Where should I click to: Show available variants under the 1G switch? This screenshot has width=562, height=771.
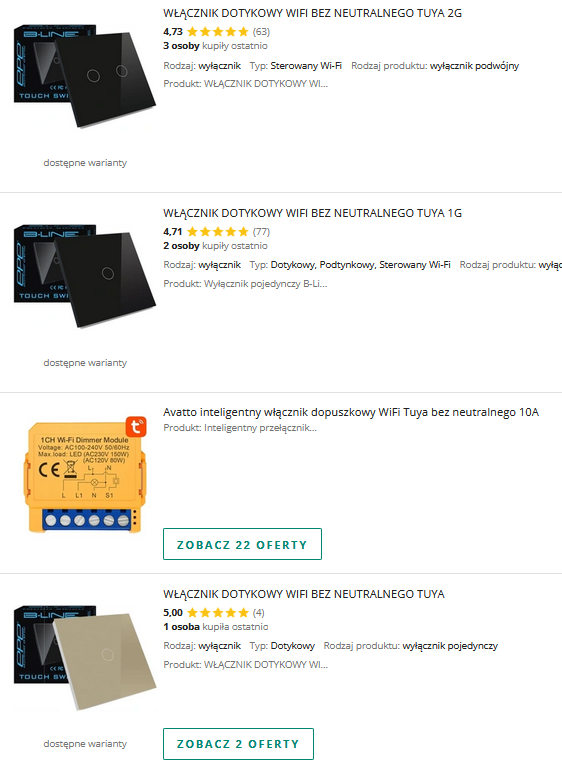(85, 363)
